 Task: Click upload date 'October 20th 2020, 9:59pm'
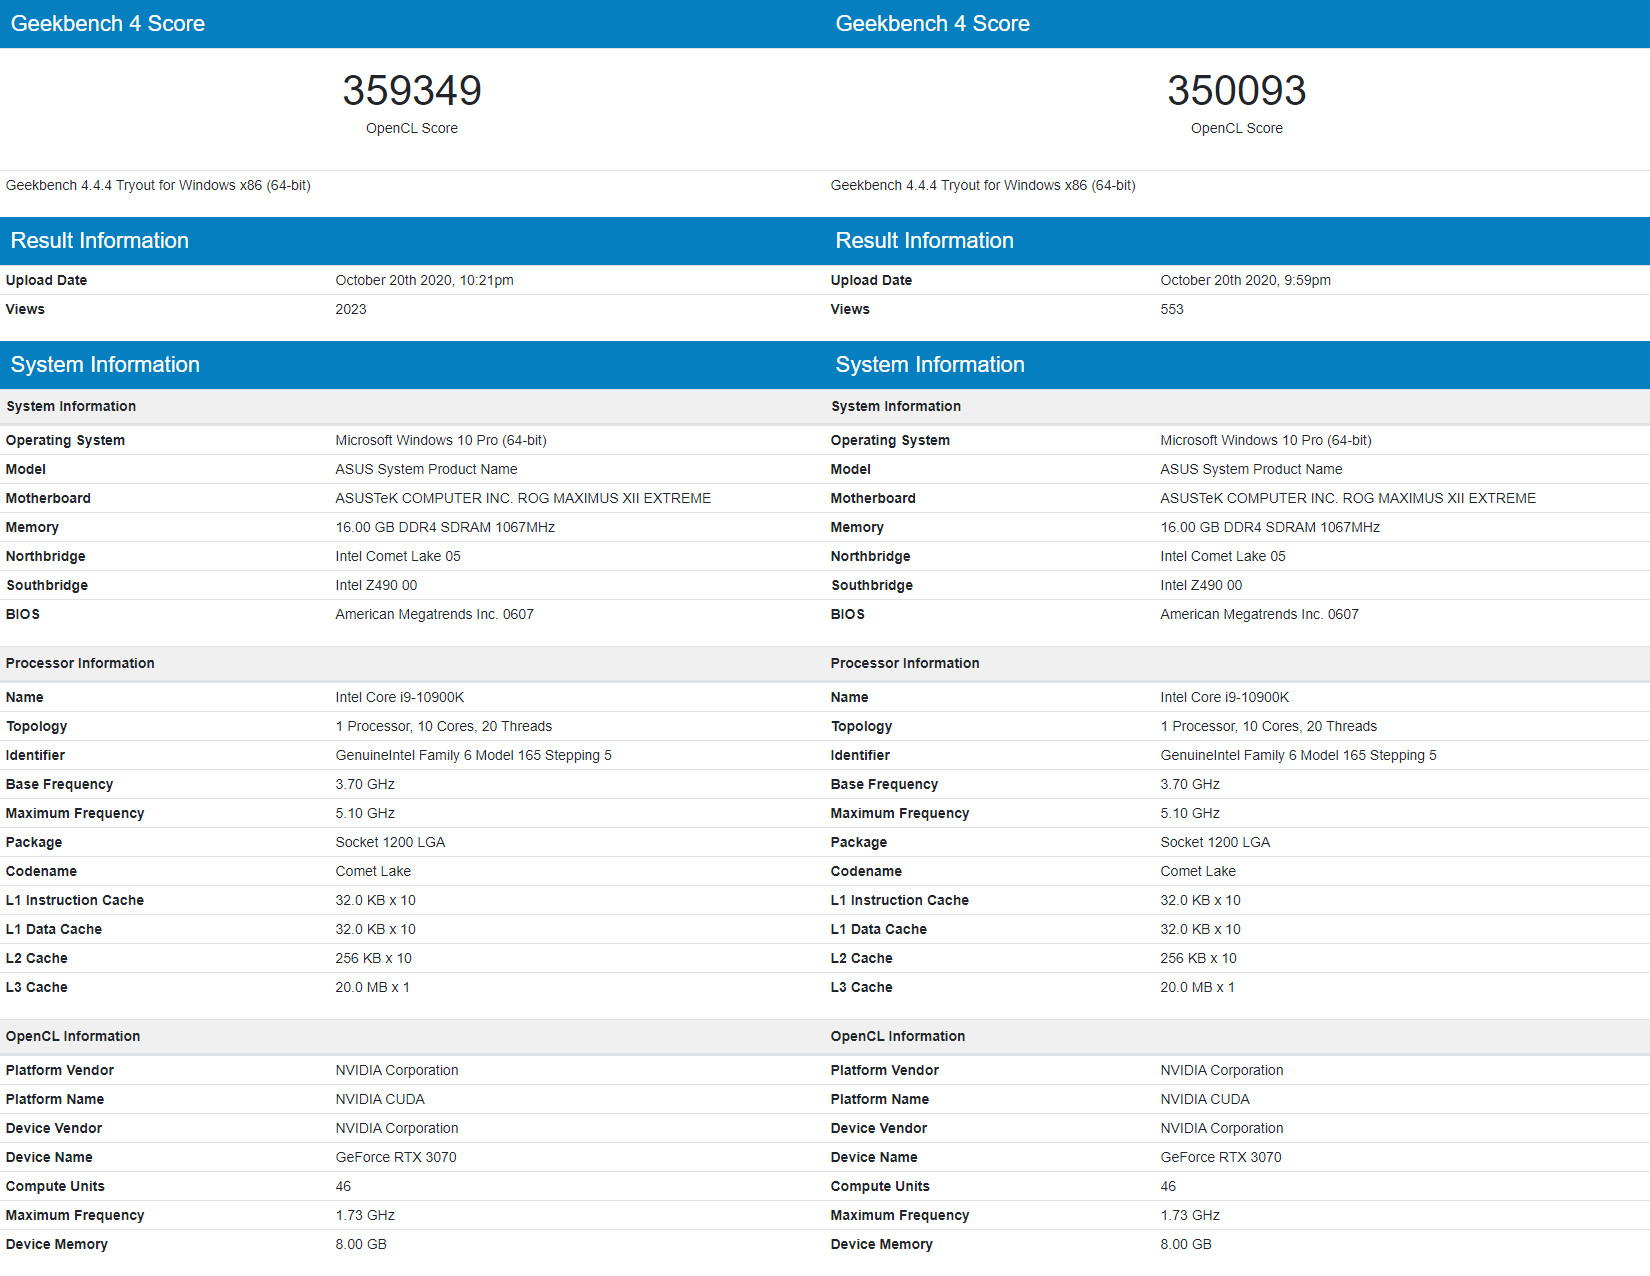[x=1245, y=280]
